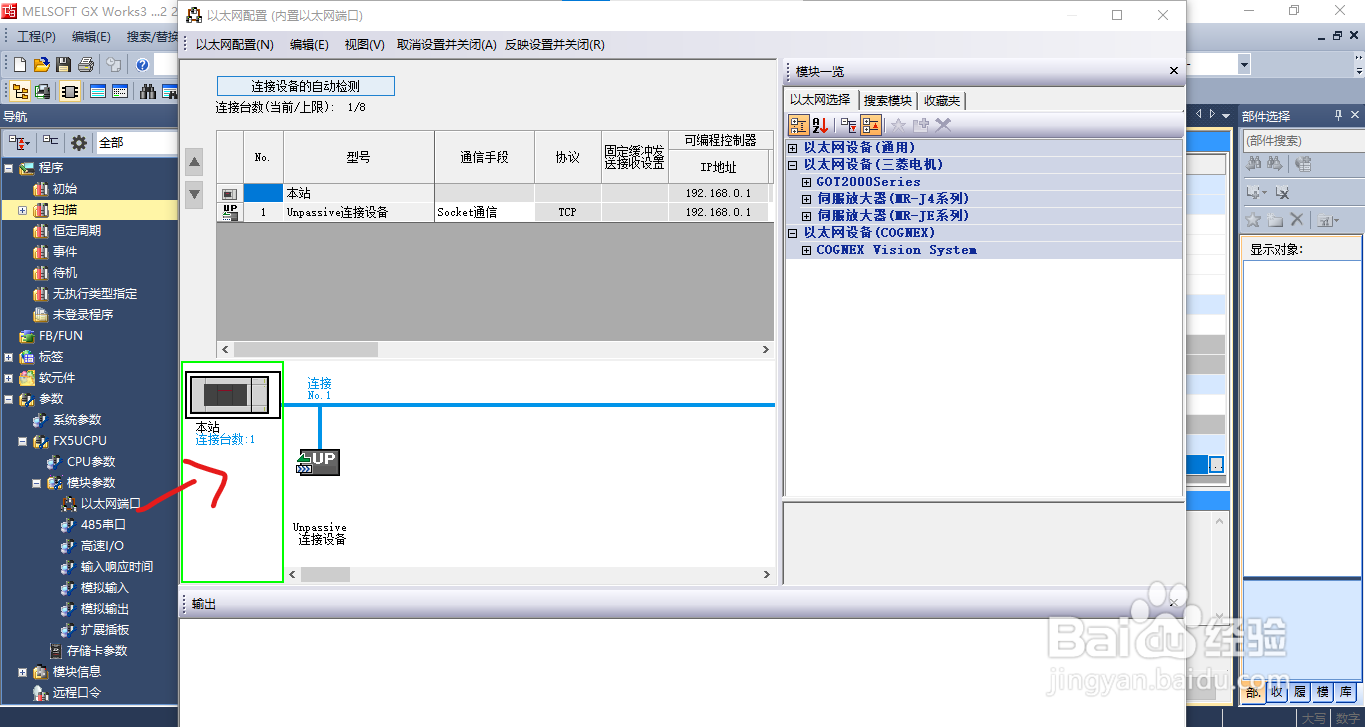Create a new project file
The image size is (1365, 727).
click(x=21, y=64)
